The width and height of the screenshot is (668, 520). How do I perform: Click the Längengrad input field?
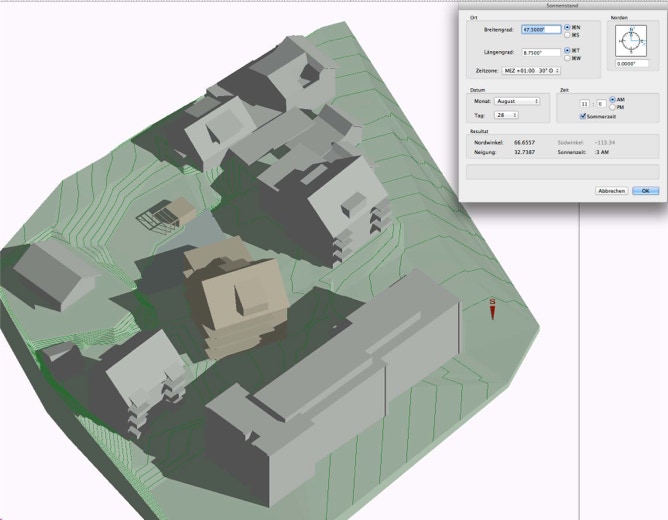[x=541, y=53]
